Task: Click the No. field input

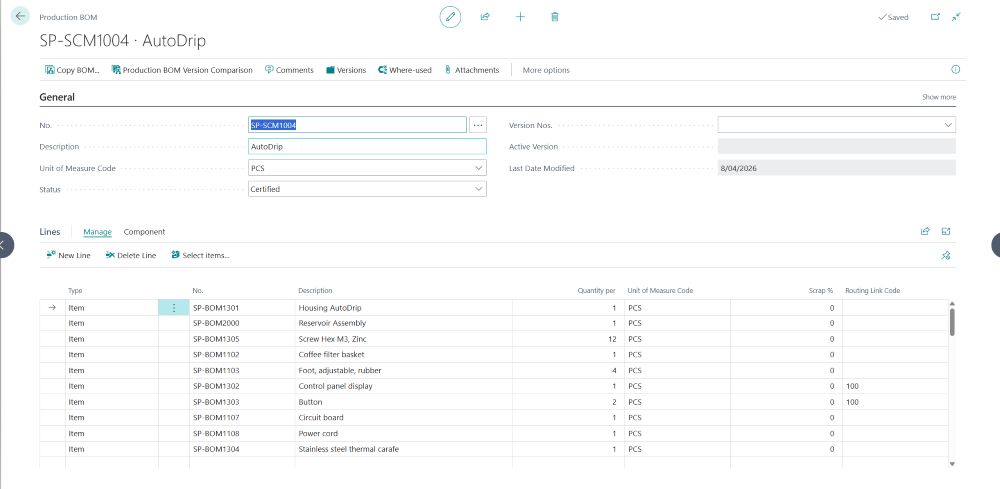Action: pos(357,125)
